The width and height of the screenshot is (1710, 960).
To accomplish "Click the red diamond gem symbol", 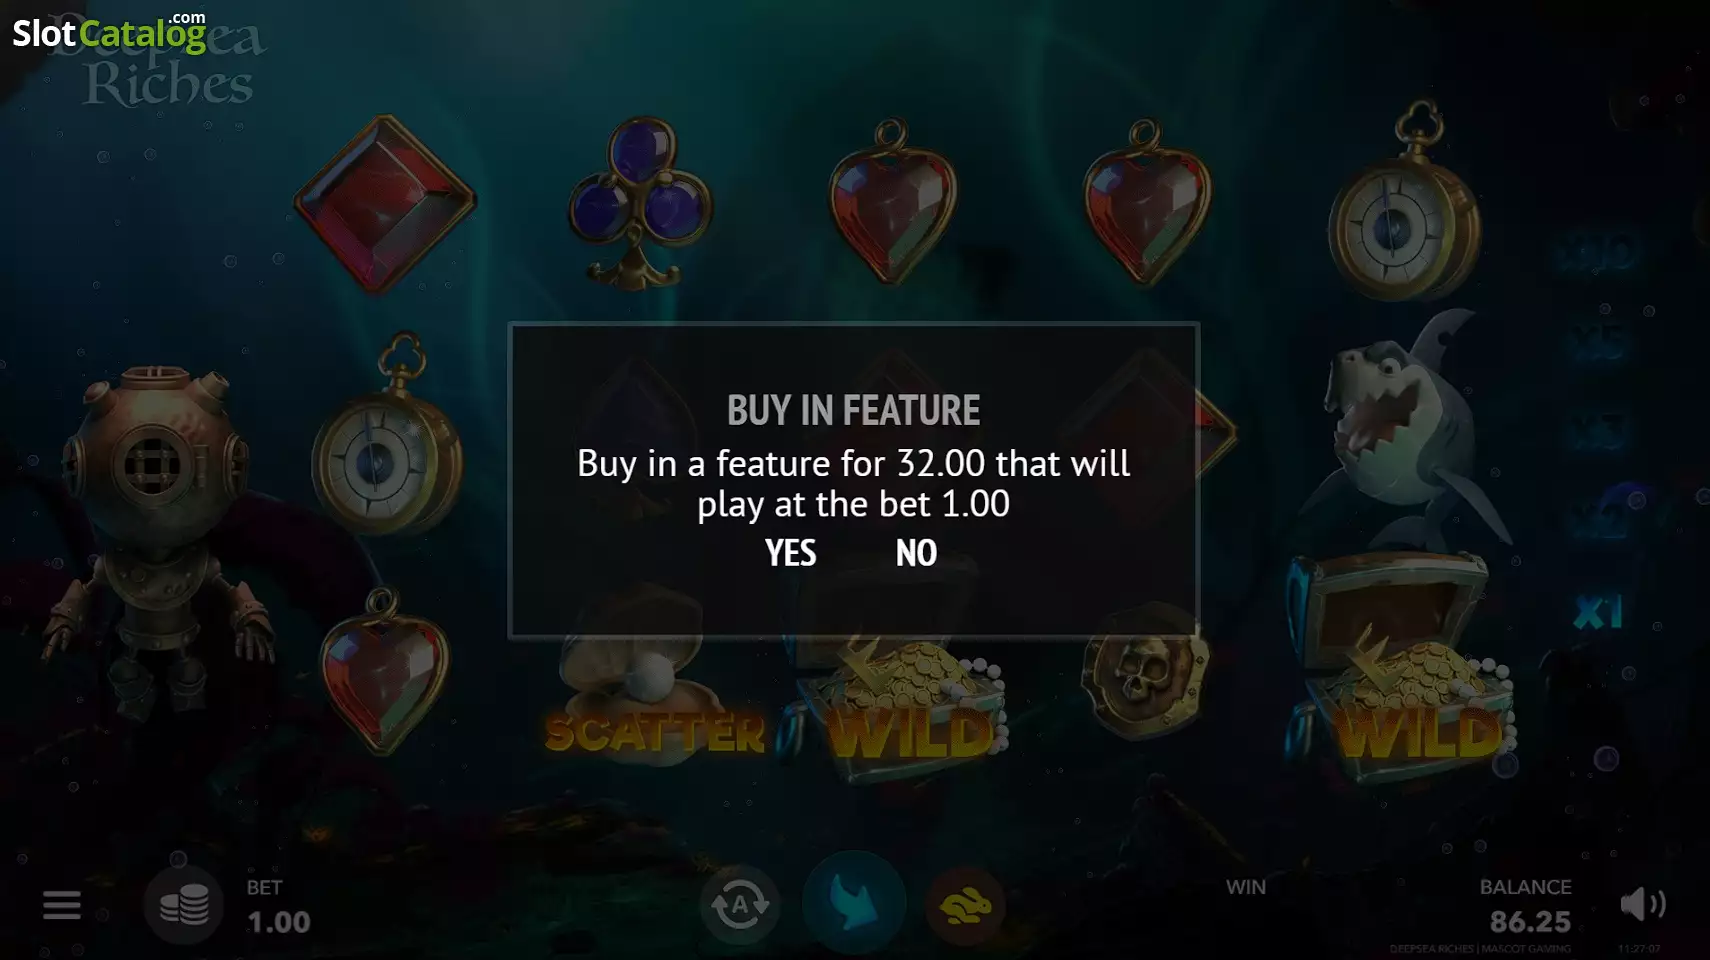I will coord(385,205).
